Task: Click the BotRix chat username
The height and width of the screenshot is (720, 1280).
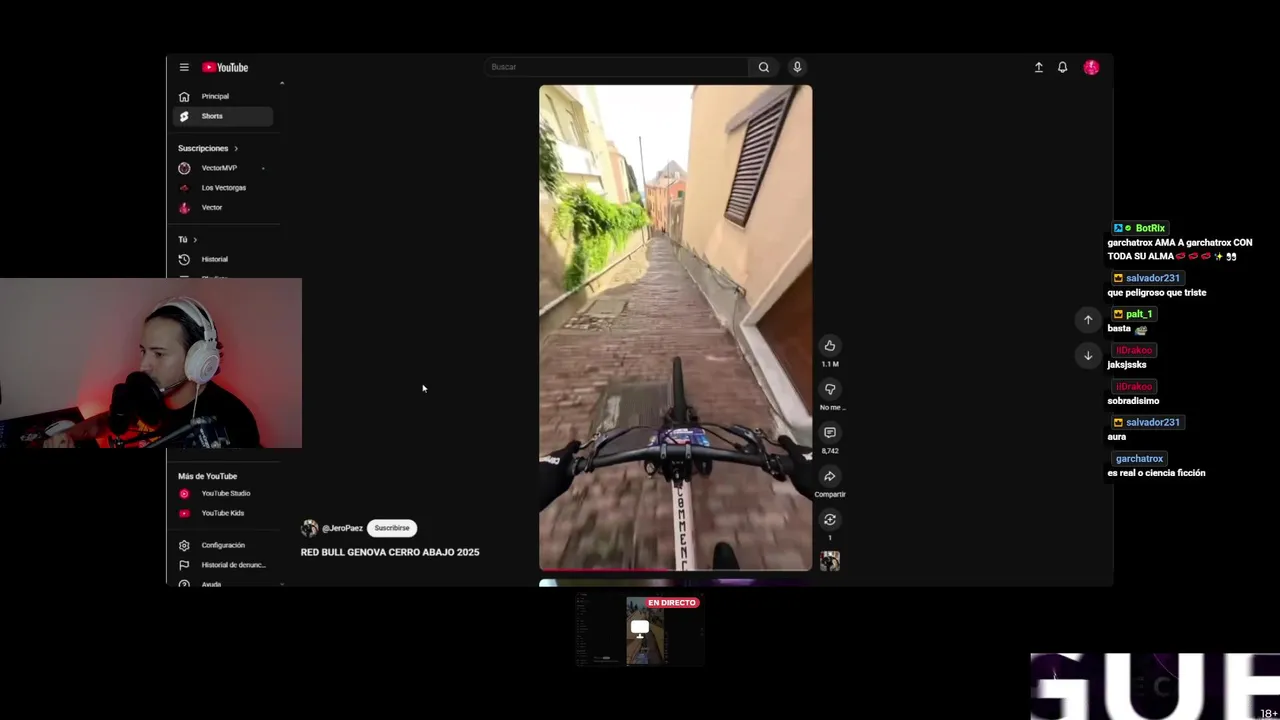Action: pos(1150,228)
